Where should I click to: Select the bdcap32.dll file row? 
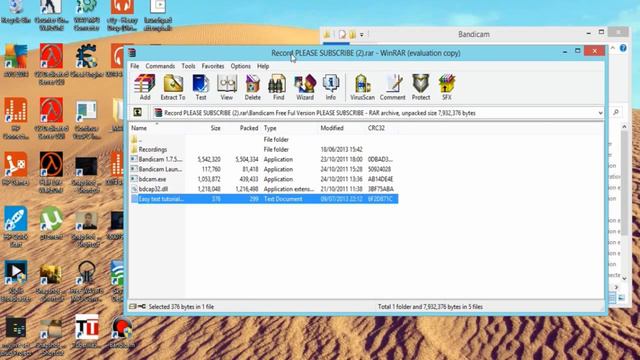(264, 189)
